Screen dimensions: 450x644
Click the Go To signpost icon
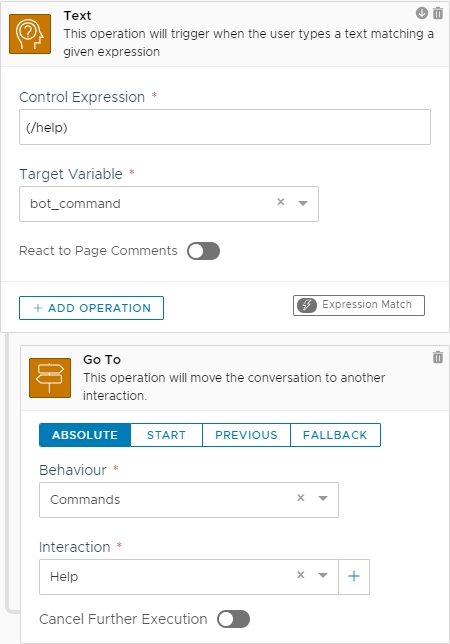[x=50, y=378]
